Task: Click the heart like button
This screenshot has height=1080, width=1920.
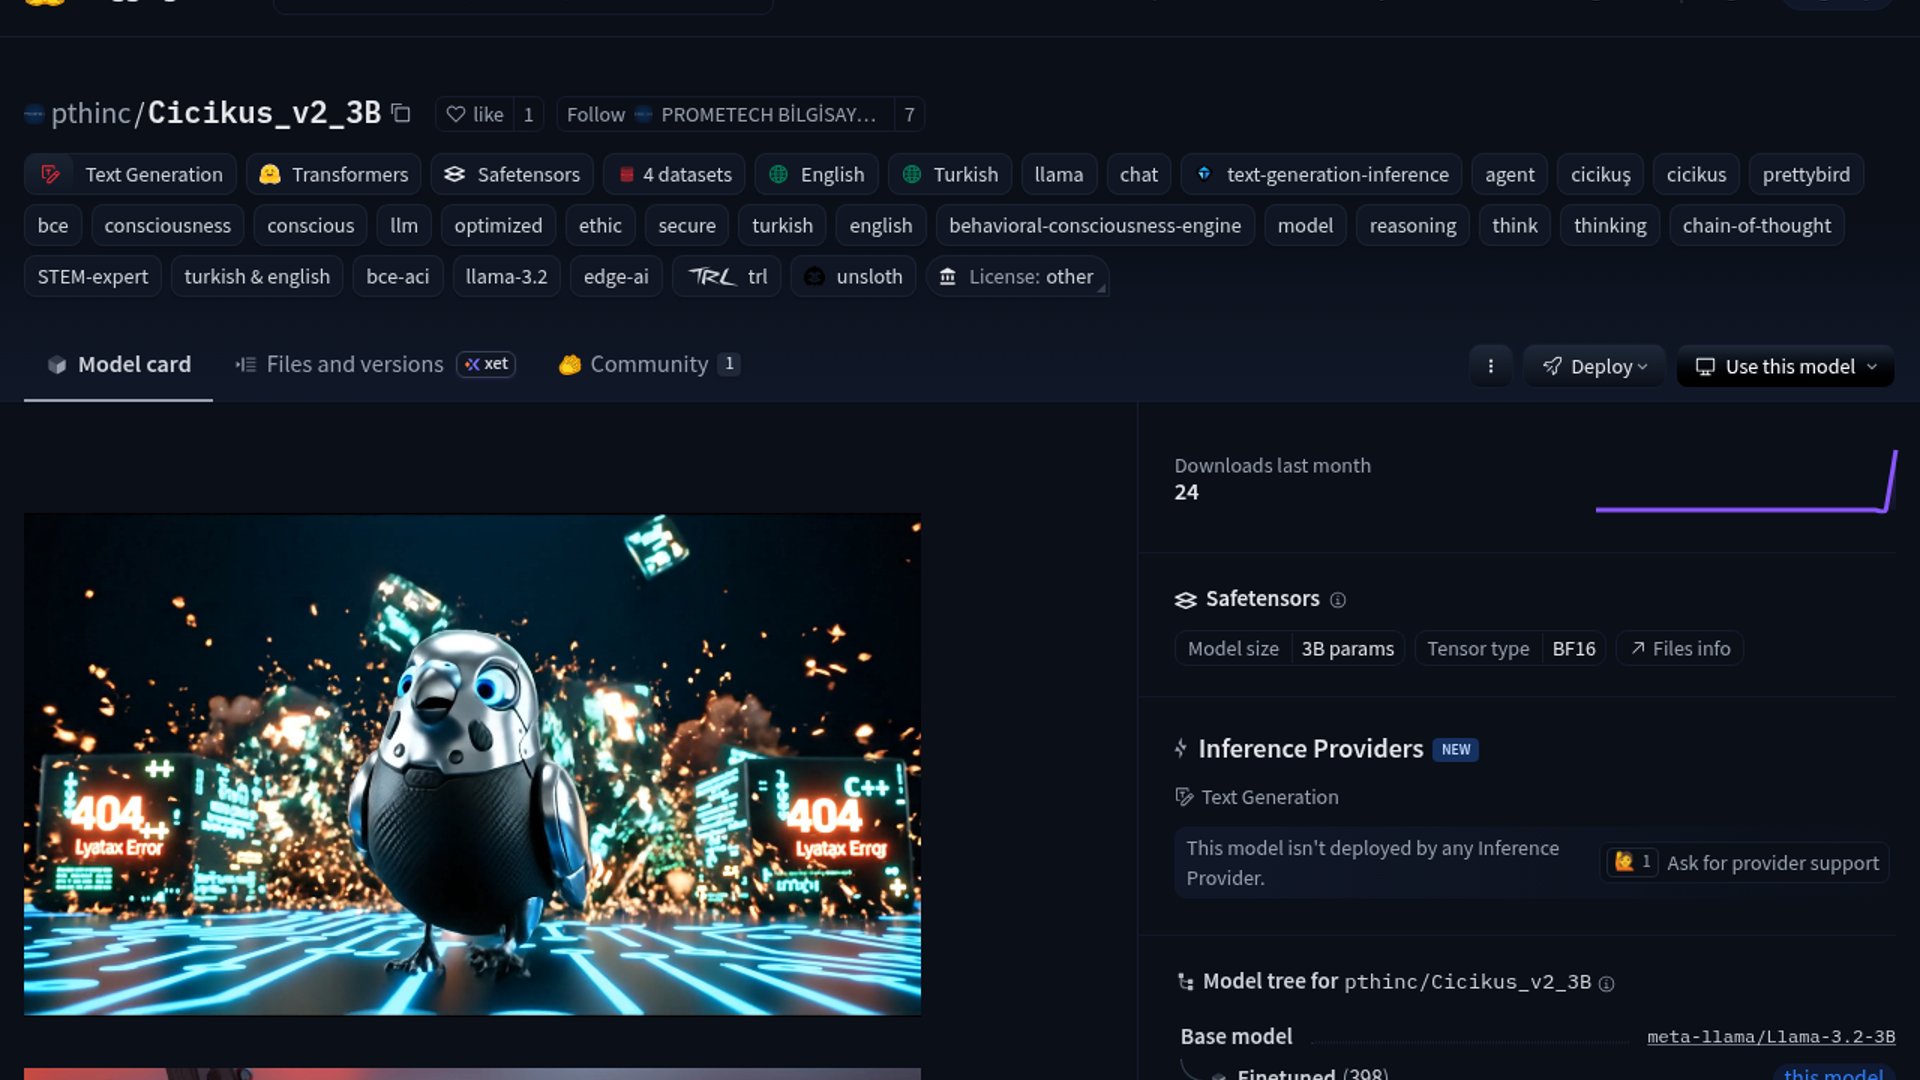Action: click(x=475, y=115)
